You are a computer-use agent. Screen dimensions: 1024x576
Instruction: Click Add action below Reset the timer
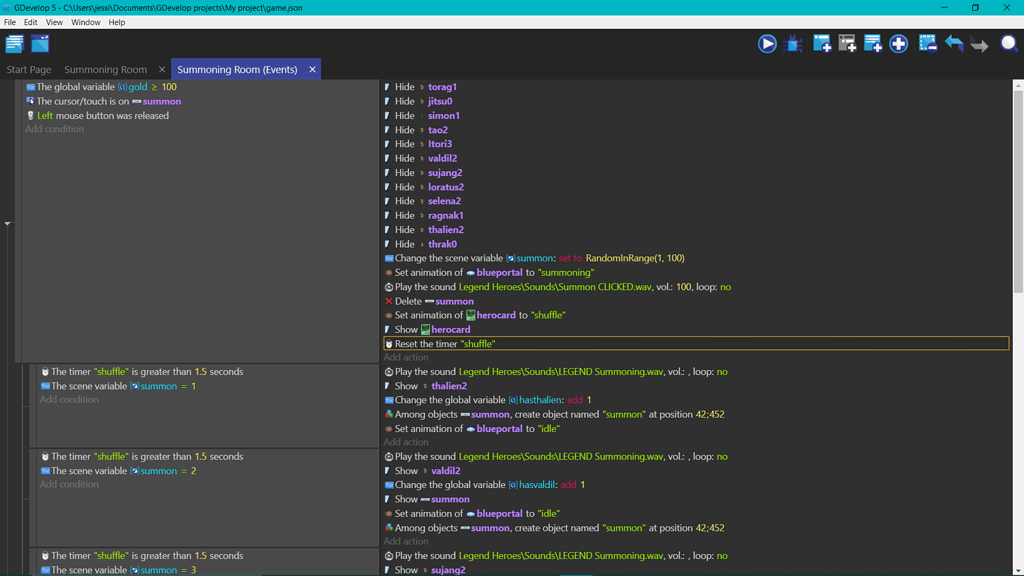coord(406,357)
